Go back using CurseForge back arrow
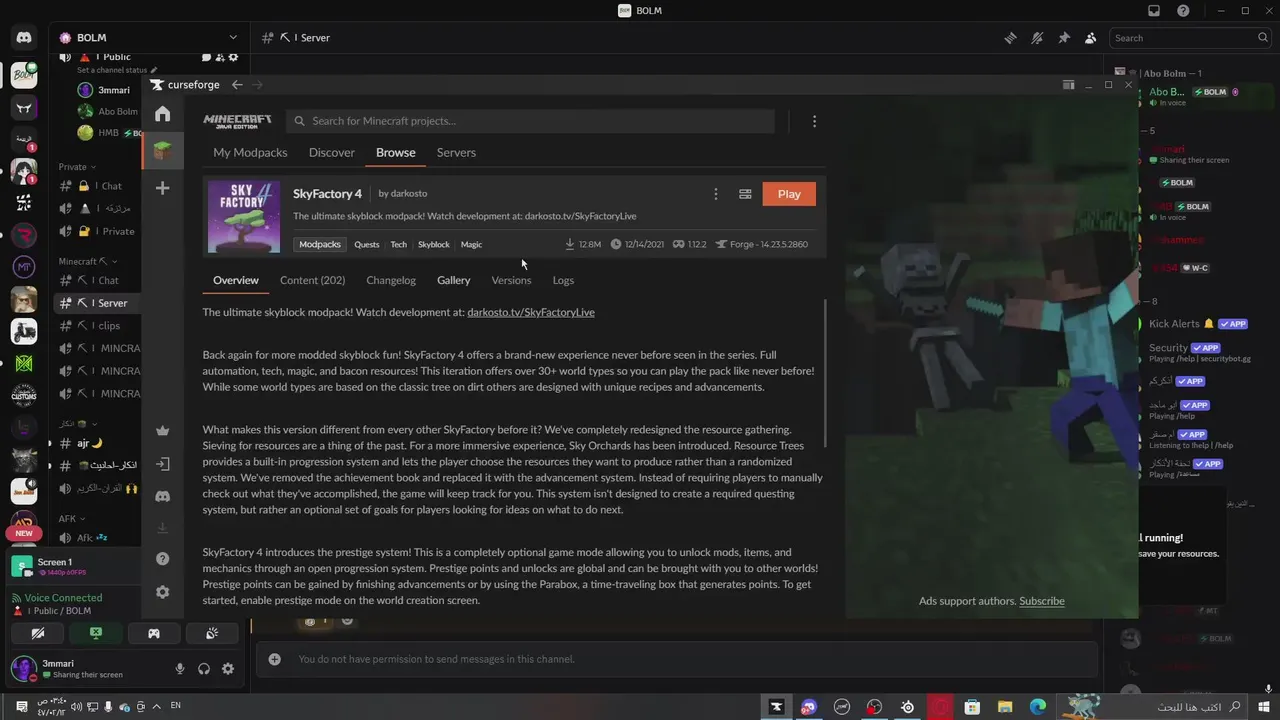The height and width of the screenshot is (720, 1280). tap(237, 85)
